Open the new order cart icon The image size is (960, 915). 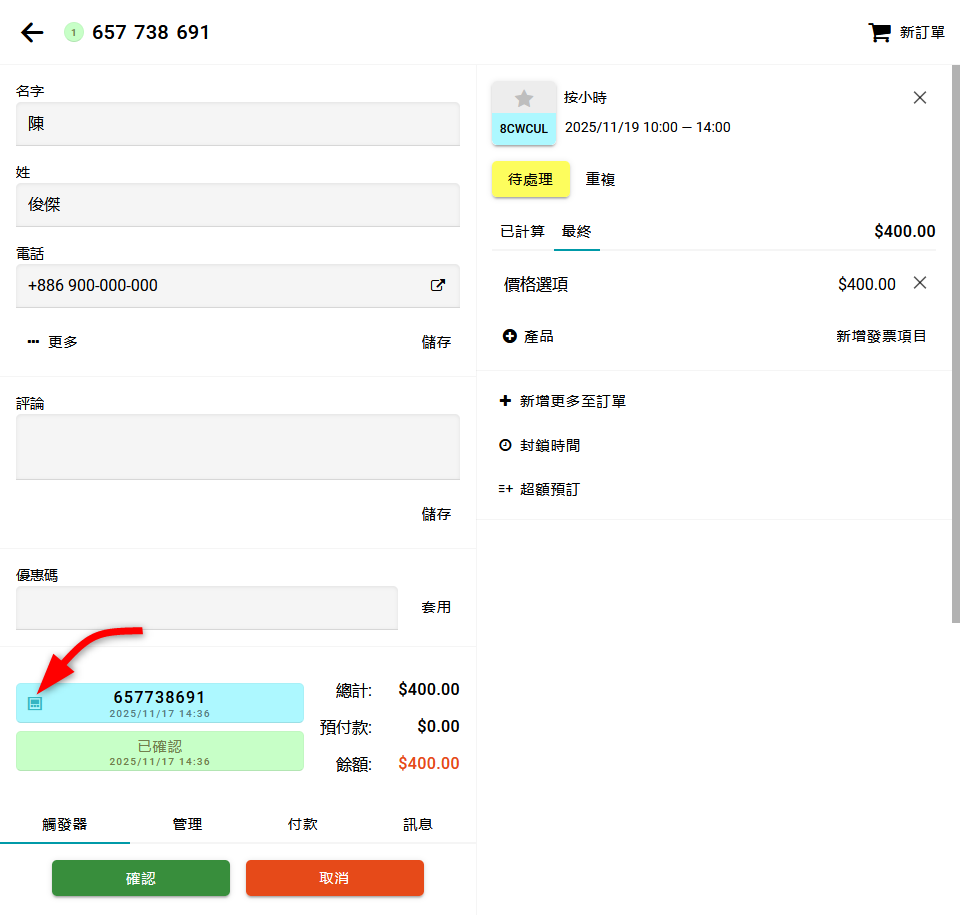[x=879, y=32]
